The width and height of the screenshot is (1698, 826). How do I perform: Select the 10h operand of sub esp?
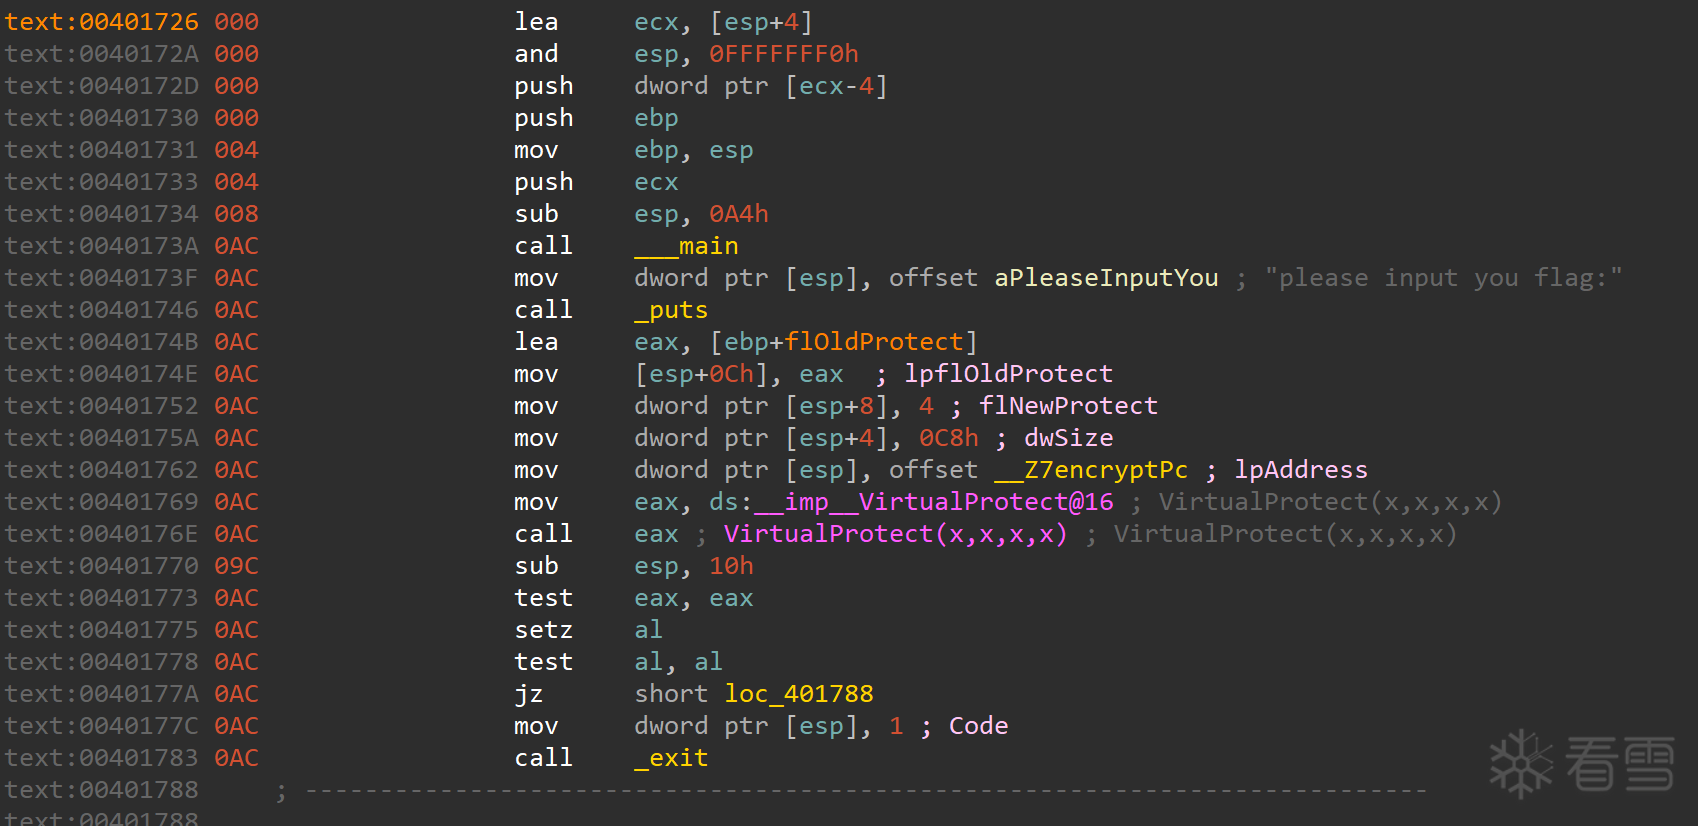point(731,566)
